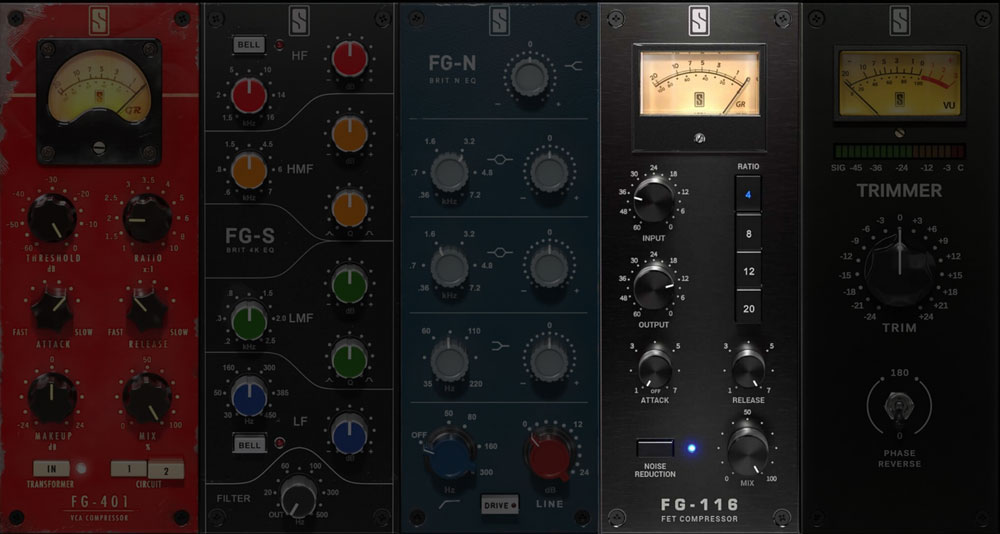
Task: Click the Slate logo atop the Trimmer module
Action: coord(900,21)
